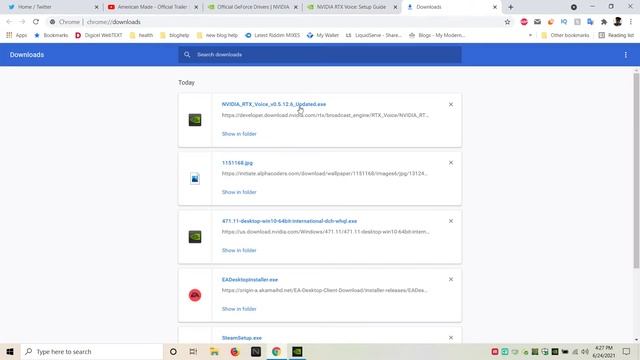
Task: Bookmark this page with the star icon
Action: click(x=507, y=22)
